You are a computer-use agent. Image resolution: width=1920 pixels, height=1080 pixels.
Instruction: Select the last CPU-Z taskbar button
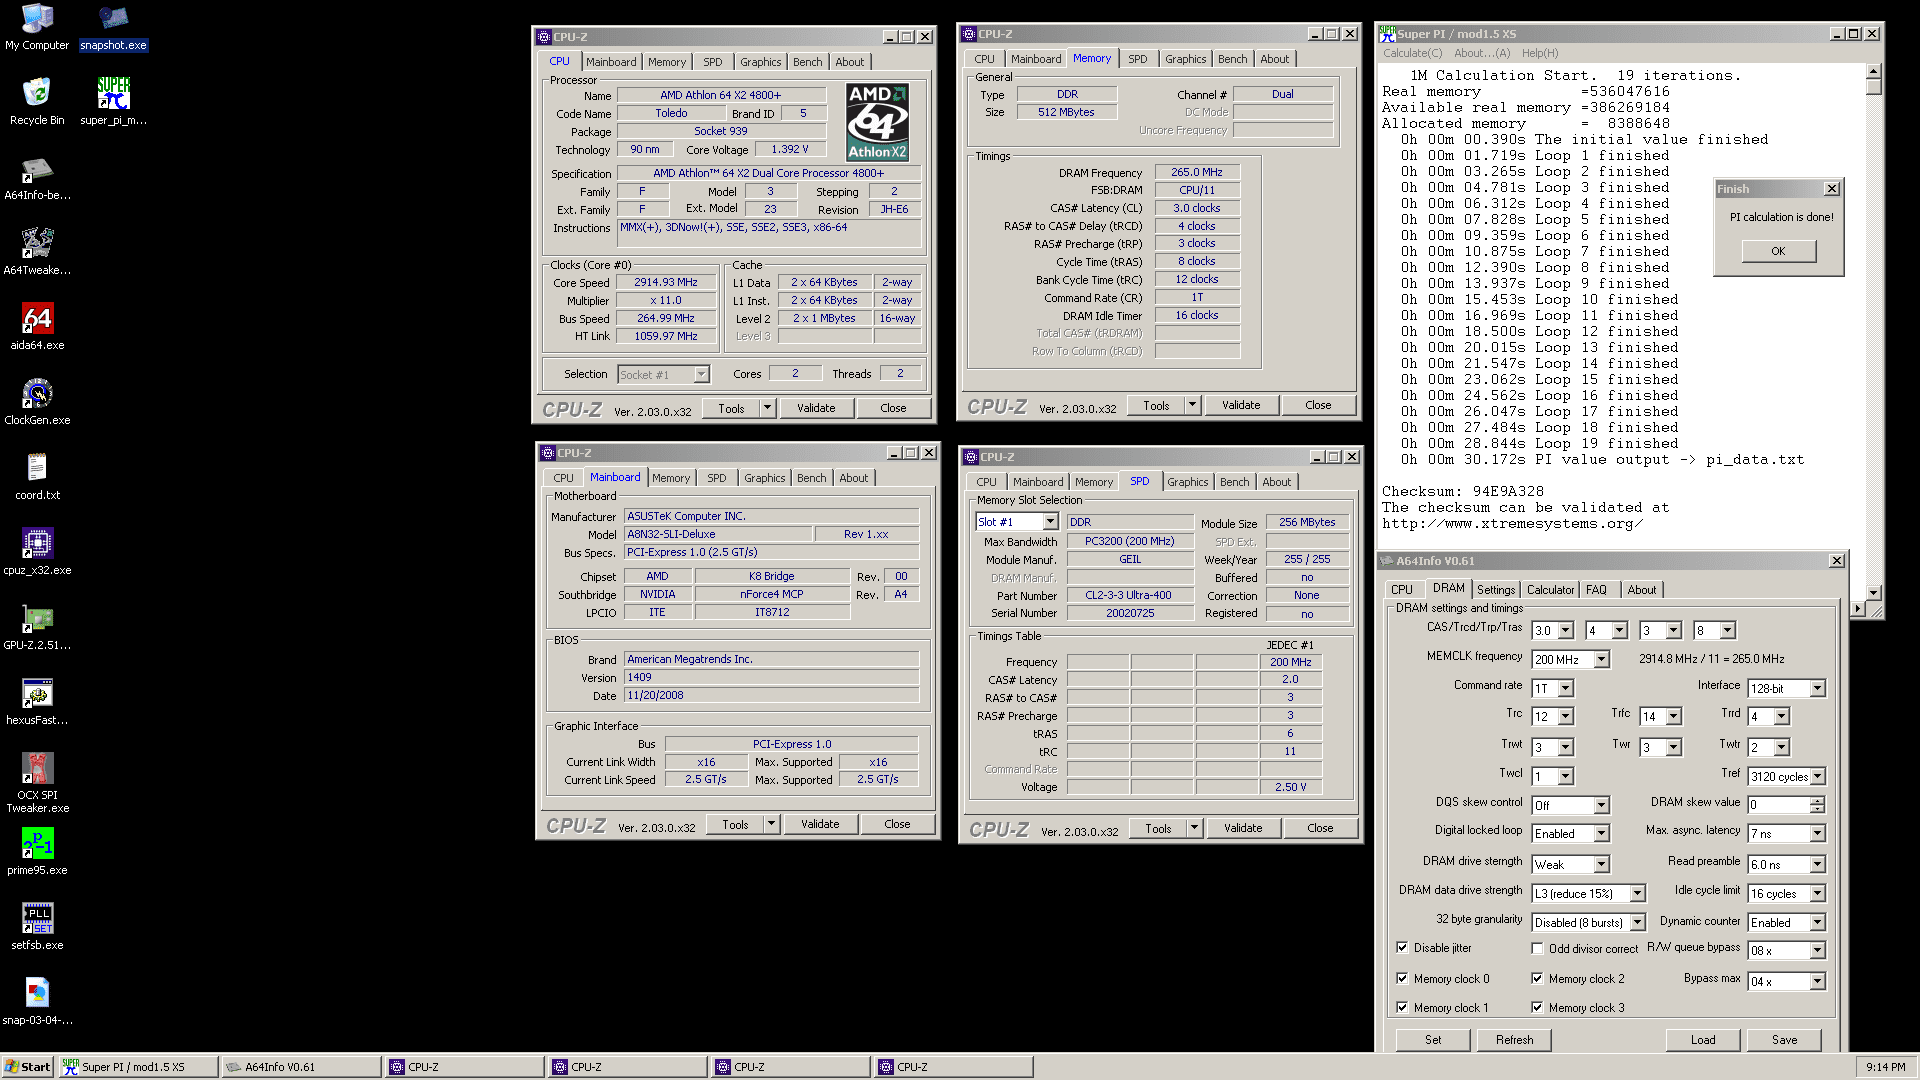click(x=953, y=1067)
